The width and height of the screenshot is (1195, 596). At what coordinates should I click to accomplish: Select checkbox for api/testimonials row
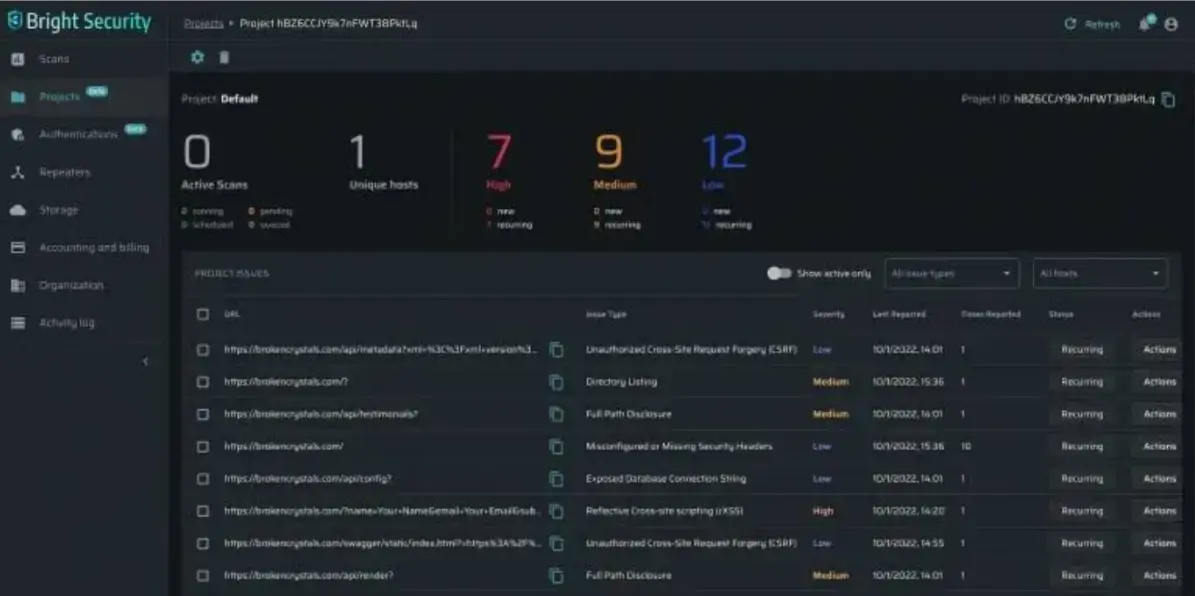click(x=203, y=415)
